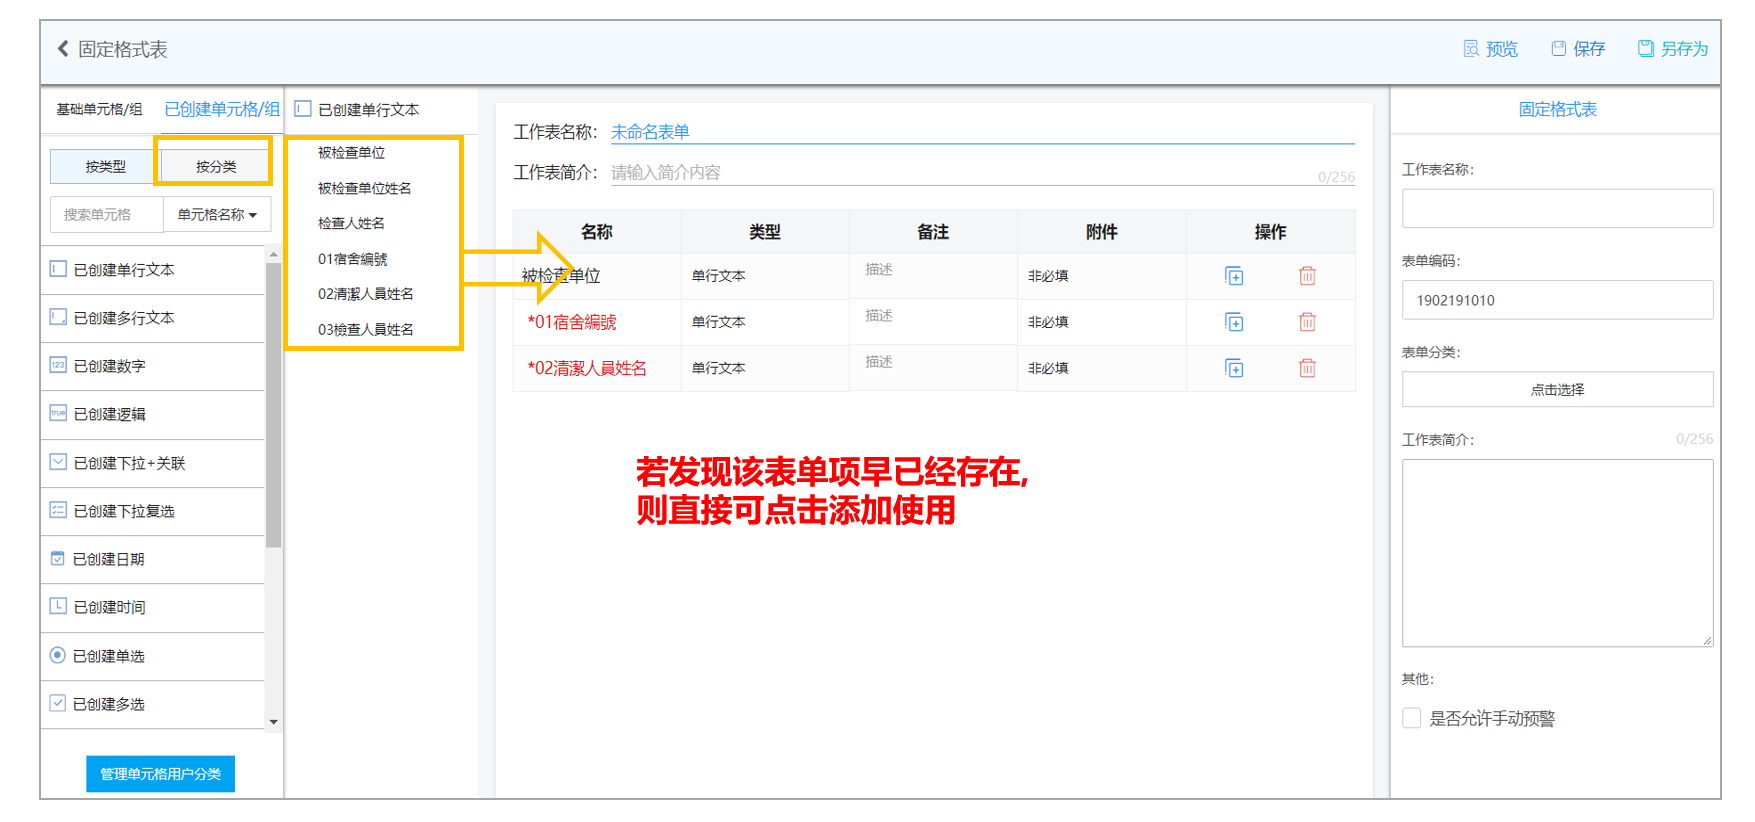Viewport: 1755px width, 822px height.
Task: Copy the 01宿舍編號 table row
Action: click(x=1234, y=322)
